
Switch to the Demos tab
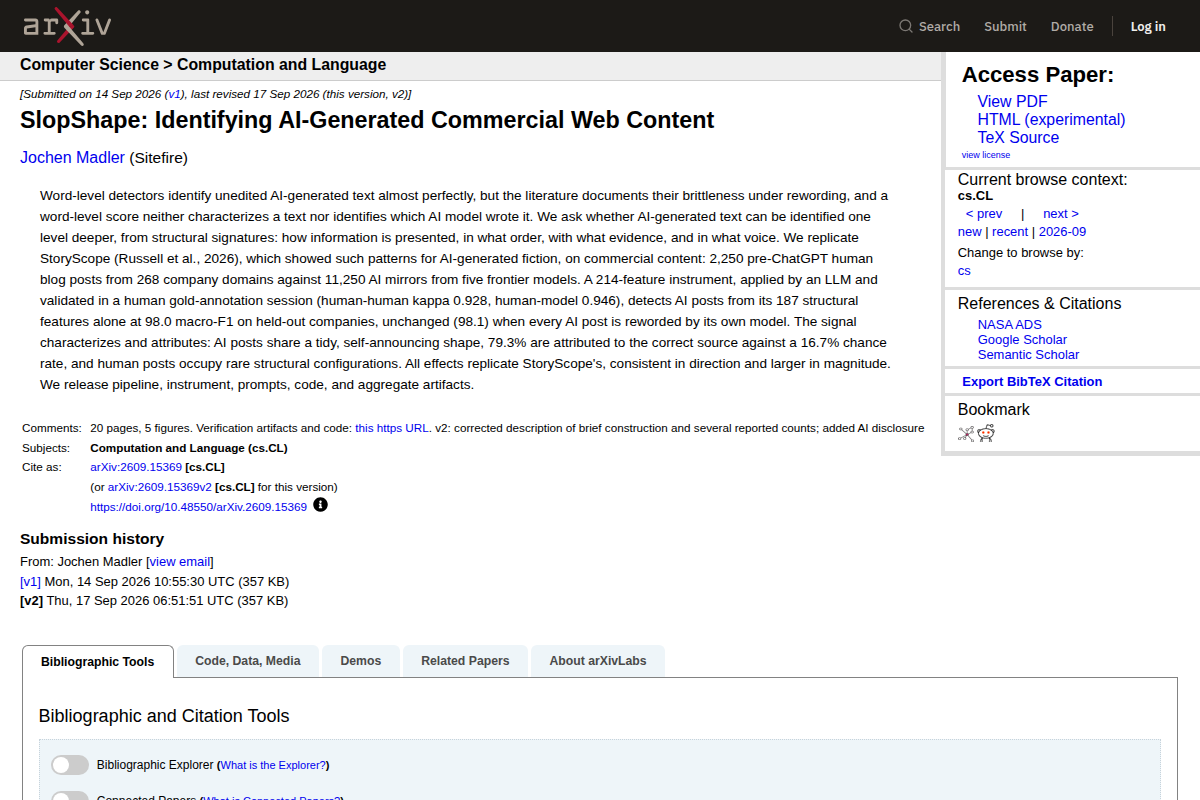click(x=361, y=661)
